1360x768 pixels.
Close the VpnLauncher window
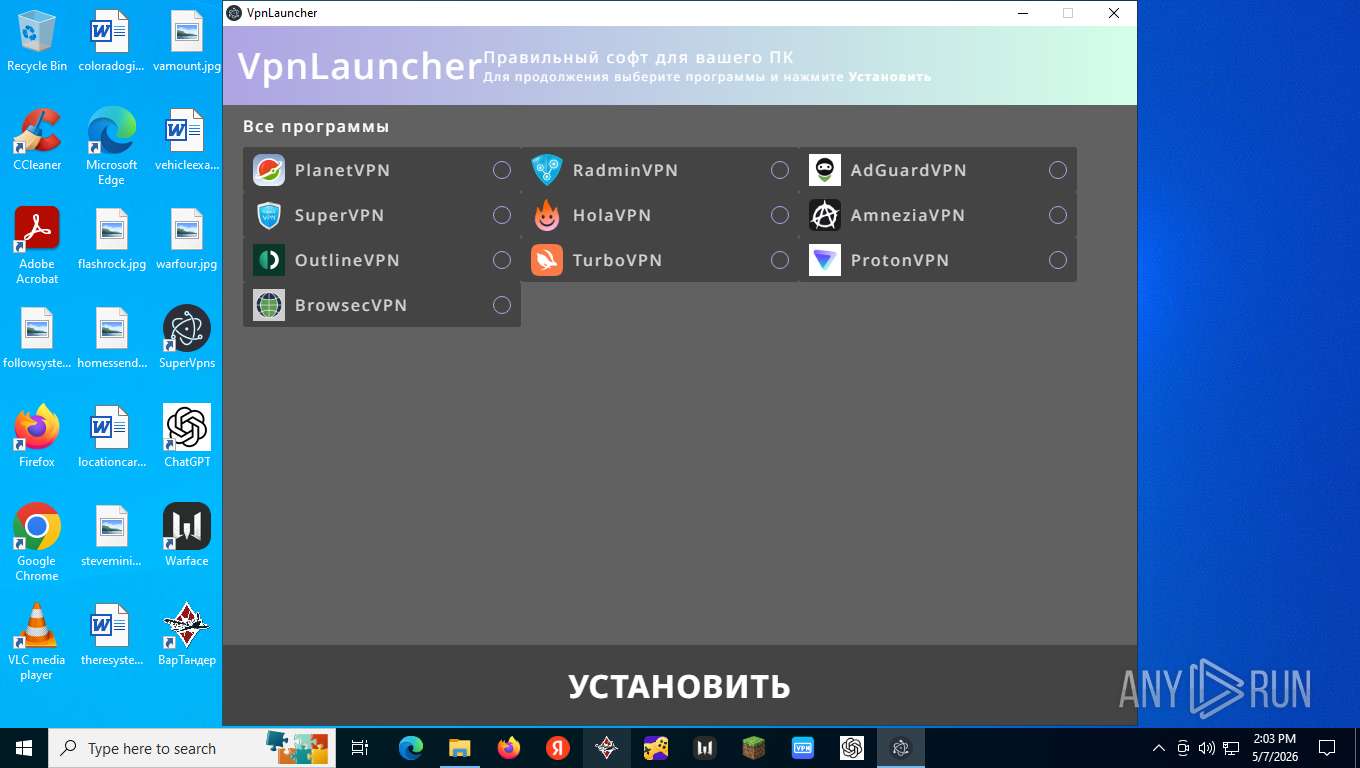tap(1114, 13)
